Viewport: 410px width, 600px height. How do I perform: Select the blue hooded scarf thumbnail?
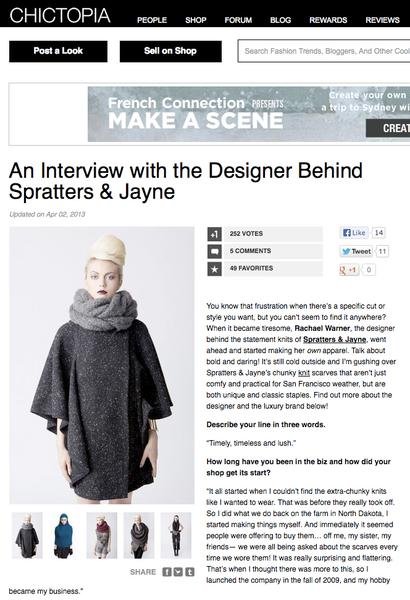click(x=64, y=536)
